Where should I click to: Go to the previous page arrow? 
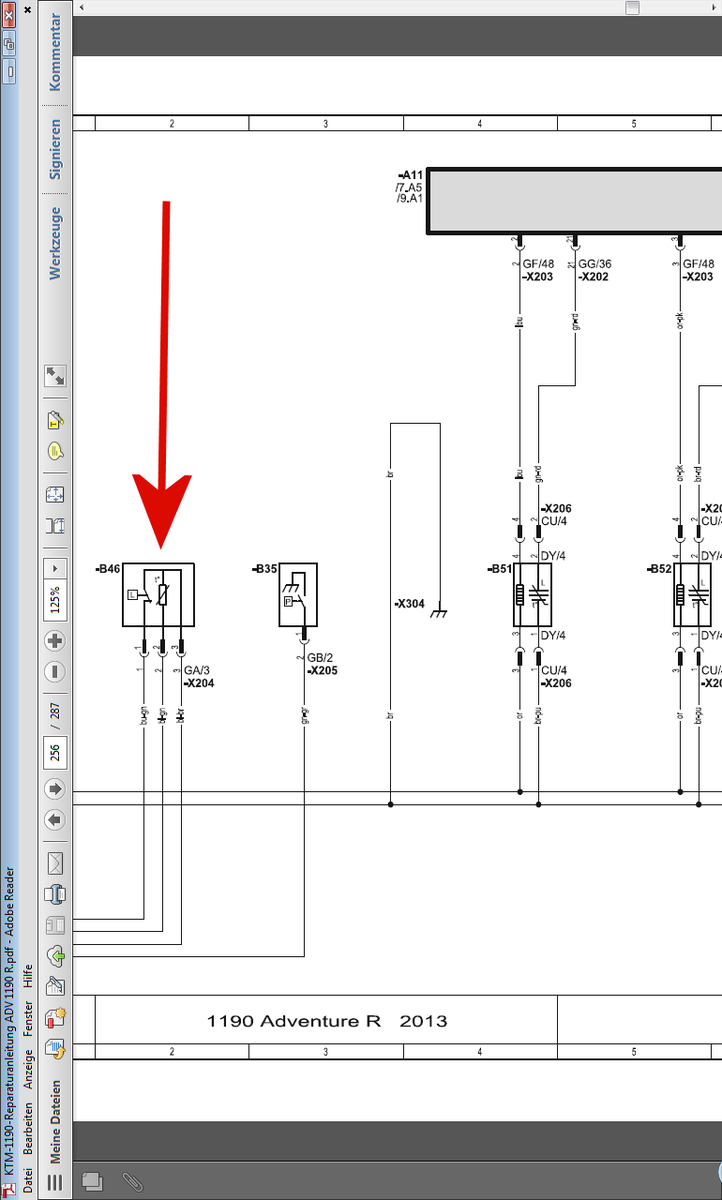pyautogui.click(x=55, y=821)
